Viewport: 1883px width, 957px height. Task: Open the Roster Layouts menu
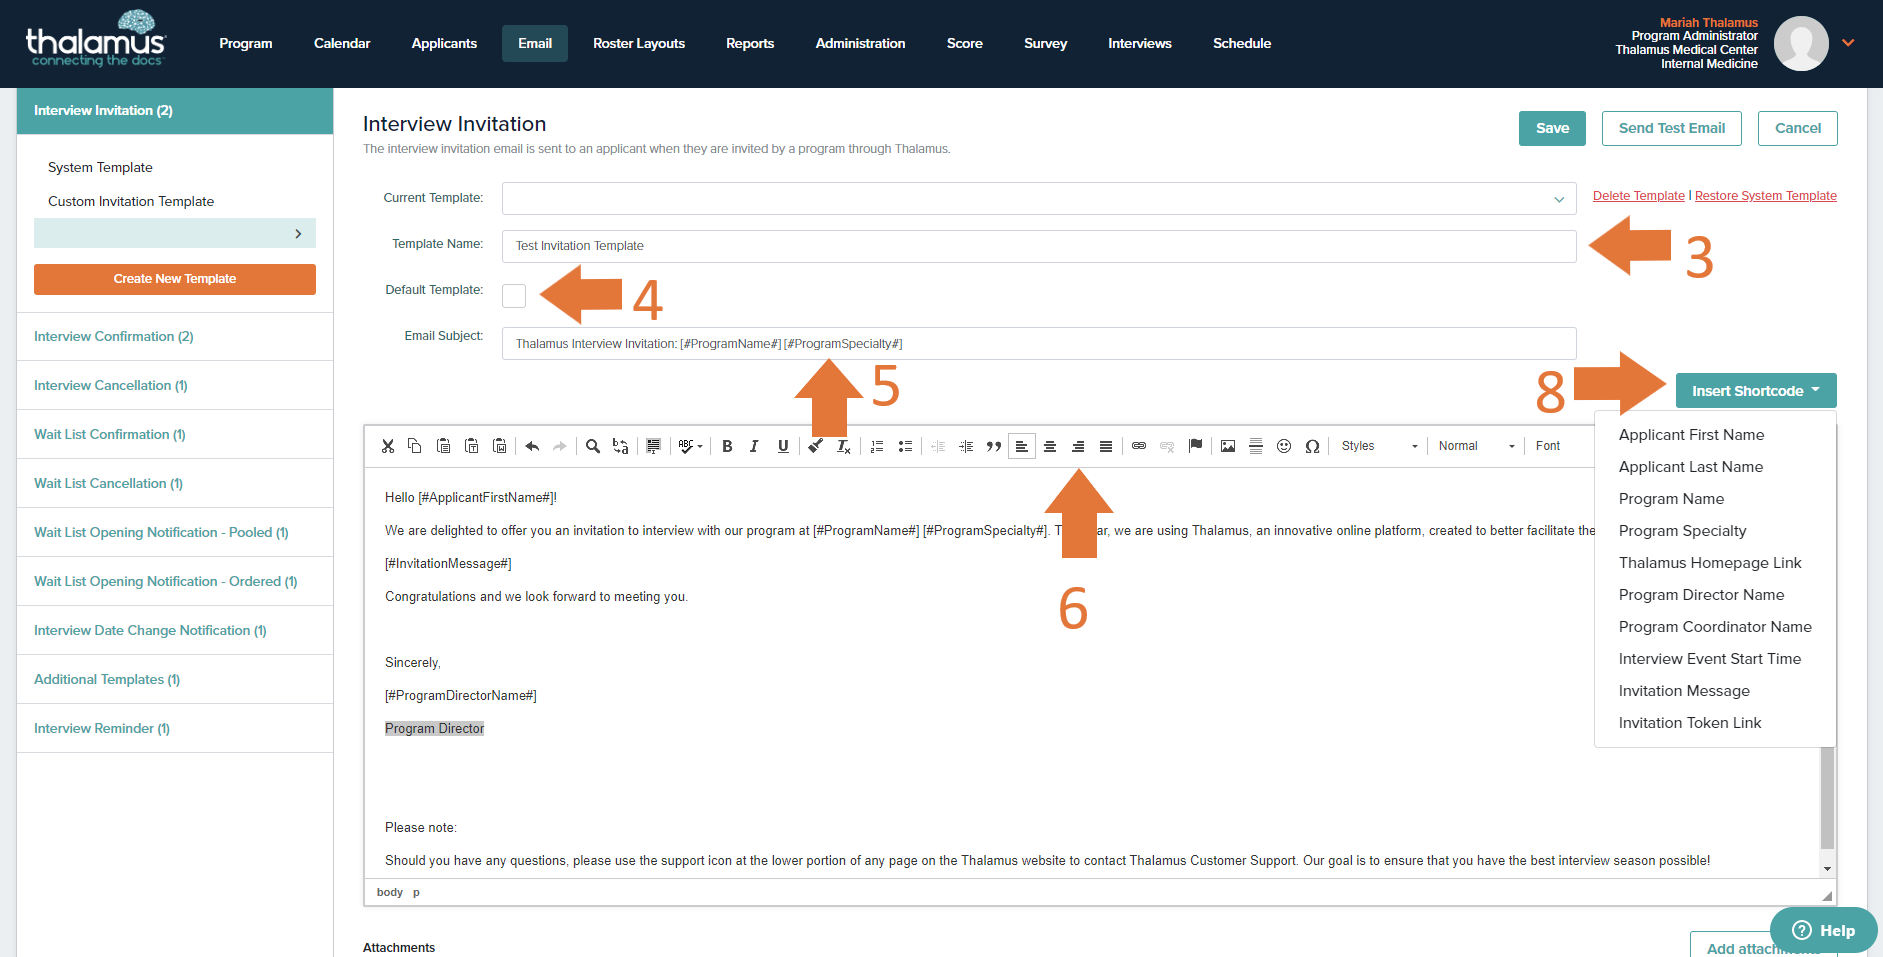[639, 43]
